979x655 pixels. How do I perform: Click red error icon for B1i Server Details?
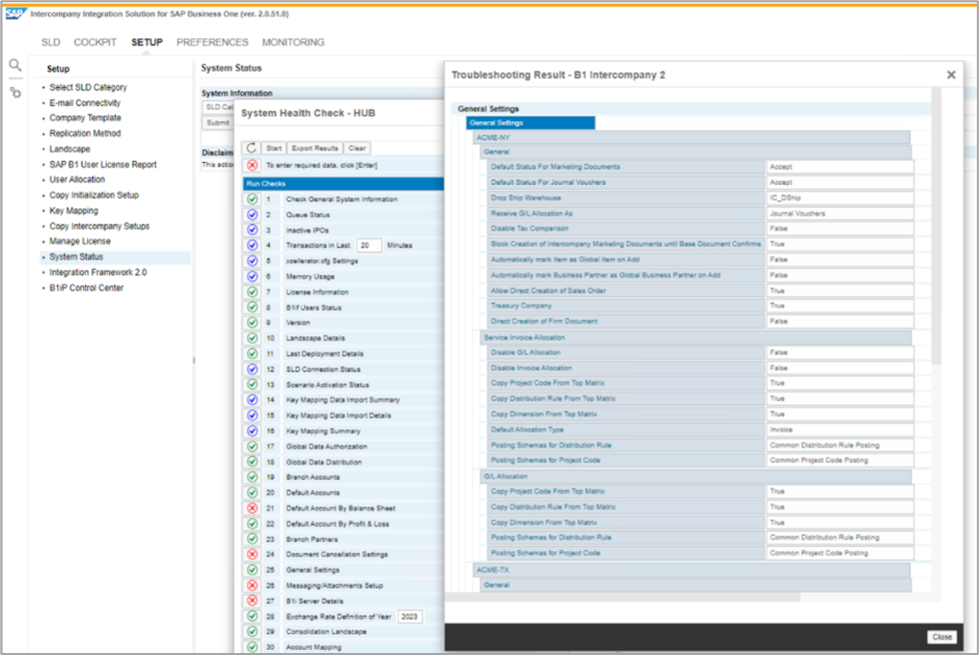252,601
